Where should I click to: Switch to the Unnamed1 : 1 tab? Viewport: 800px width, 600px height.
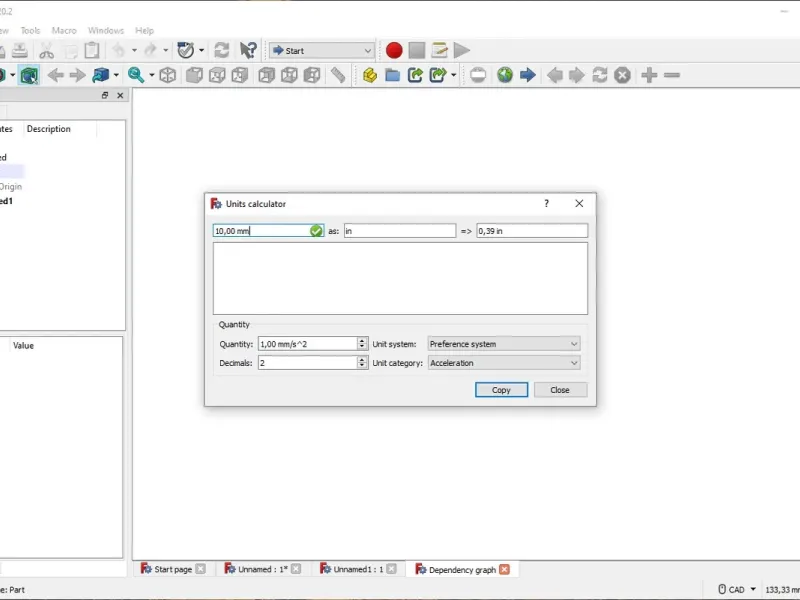pos(358,569)
